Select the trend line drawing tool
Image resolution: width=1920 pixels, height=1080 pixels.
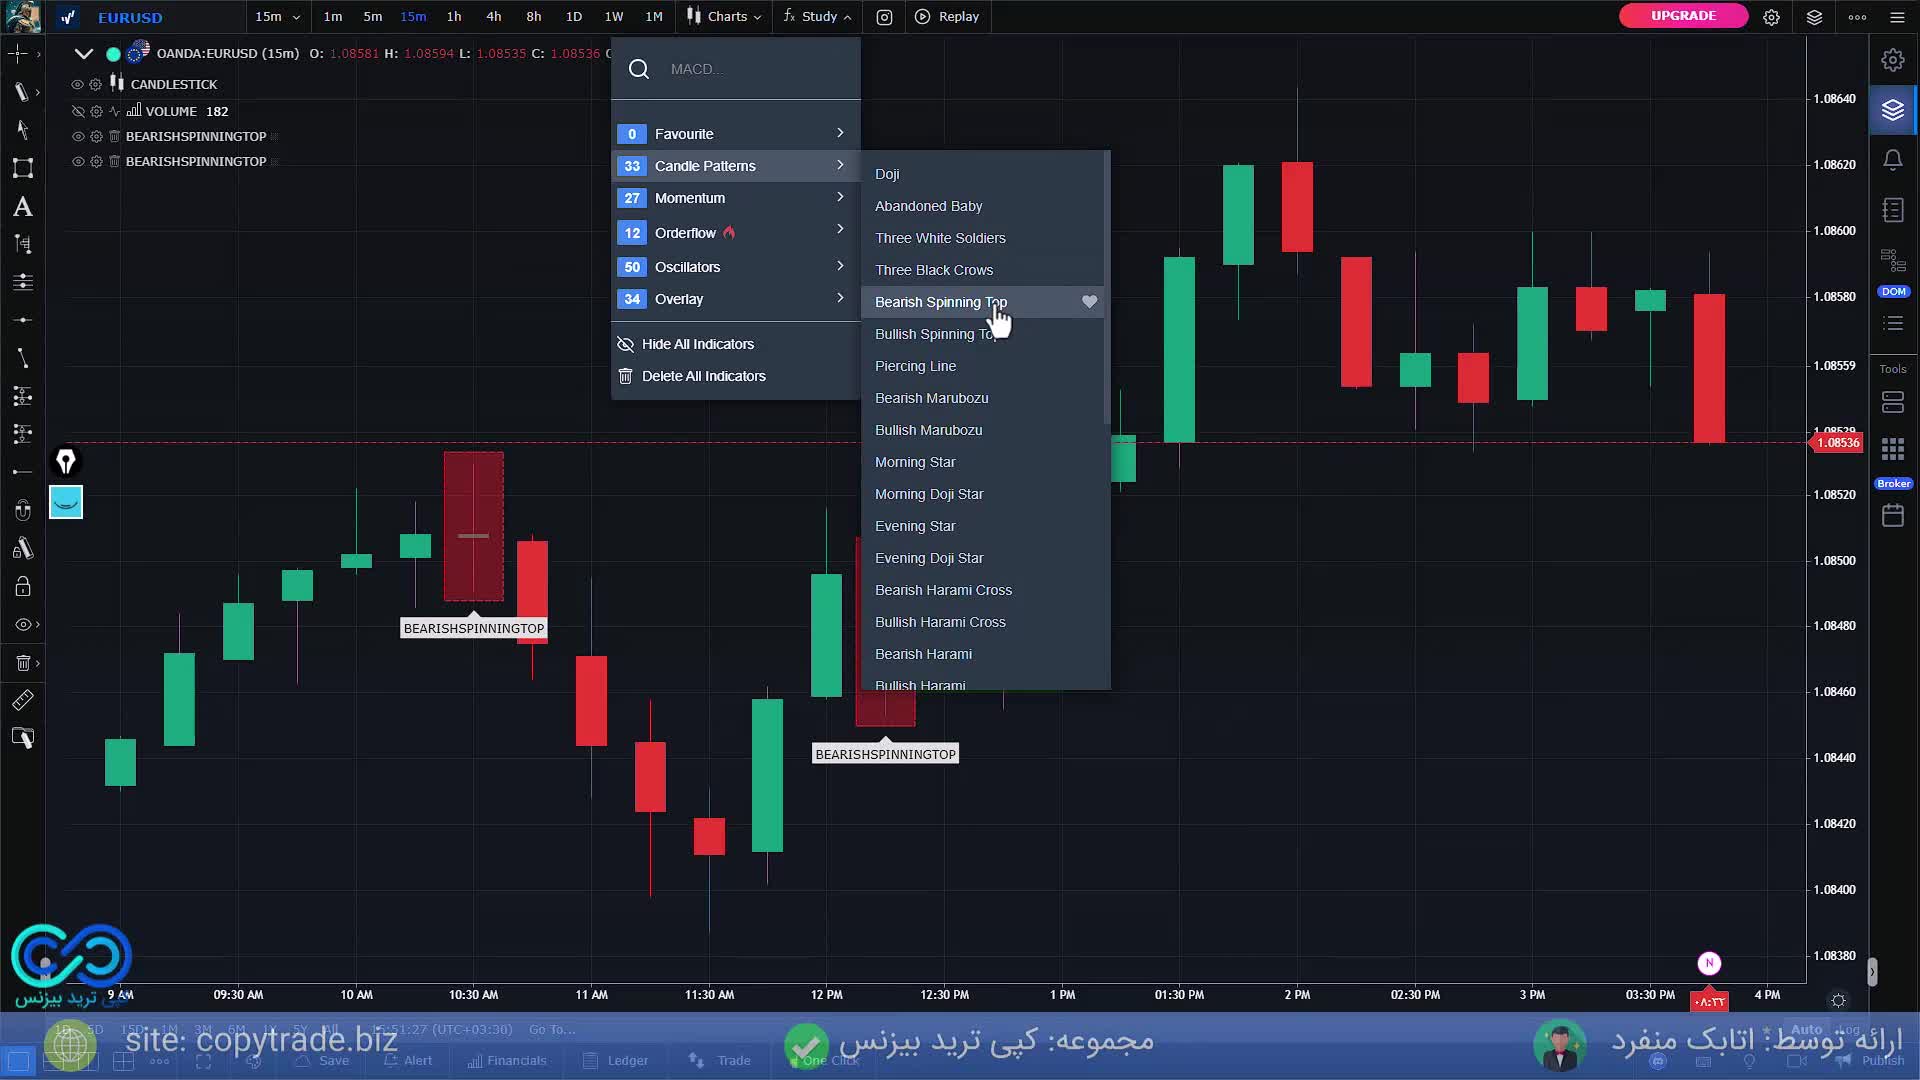[x=22, y=358]
